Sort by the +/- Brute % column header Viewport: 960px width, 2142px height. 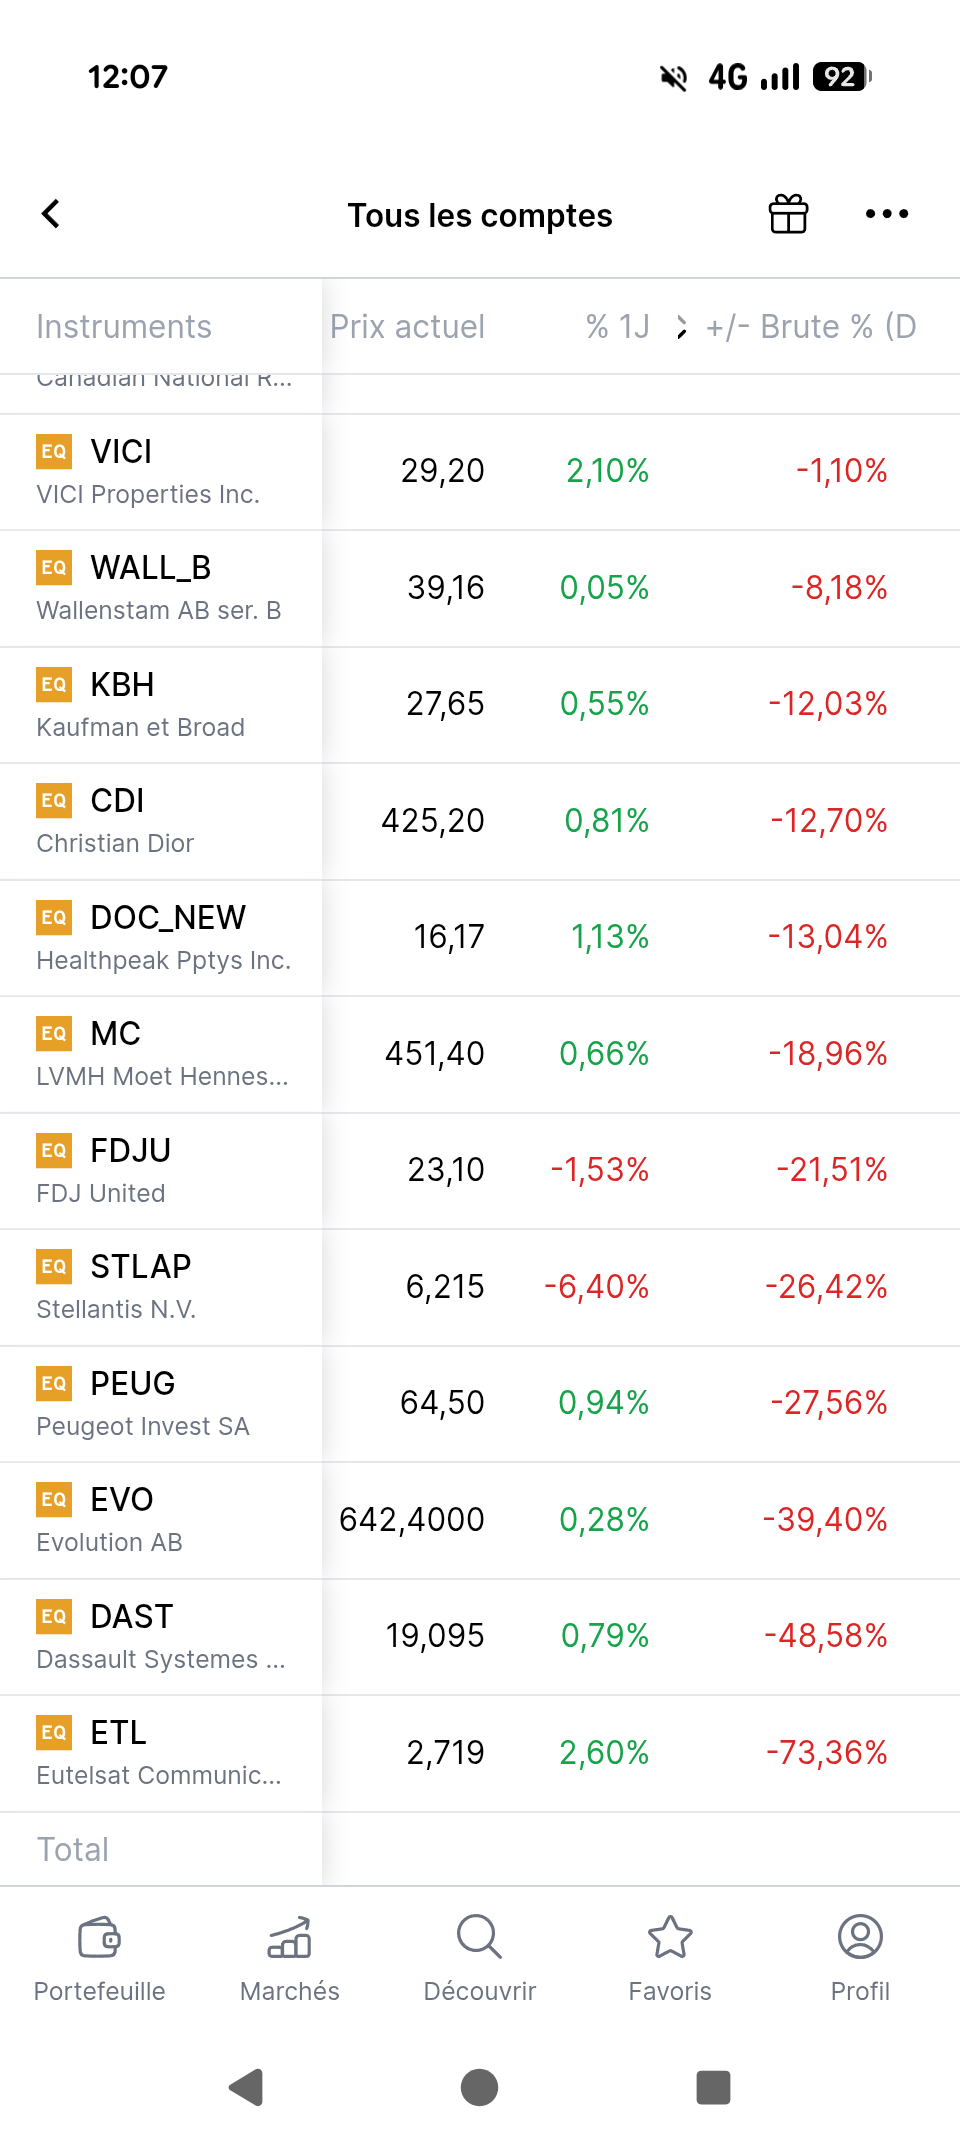click(x=811, y=327)
